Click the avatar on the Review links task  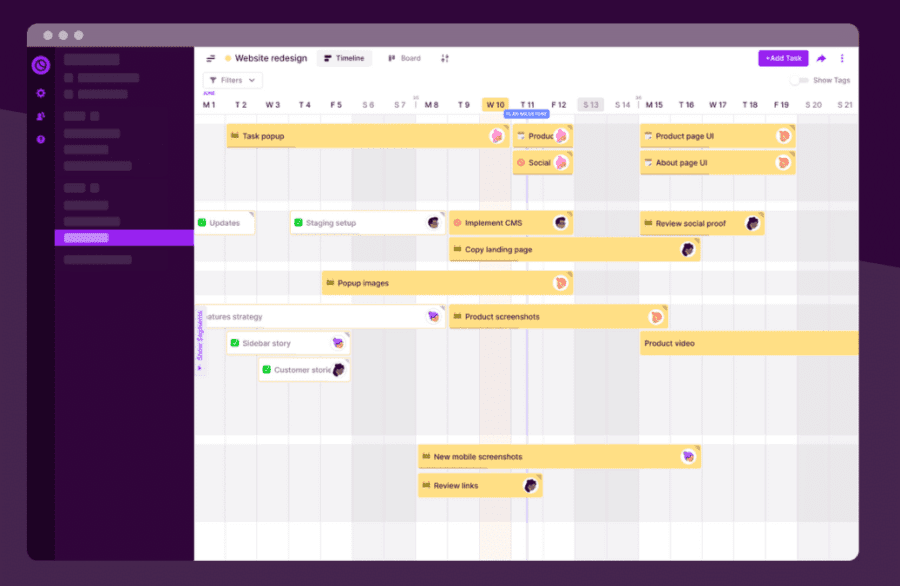[x=531, y=485]
